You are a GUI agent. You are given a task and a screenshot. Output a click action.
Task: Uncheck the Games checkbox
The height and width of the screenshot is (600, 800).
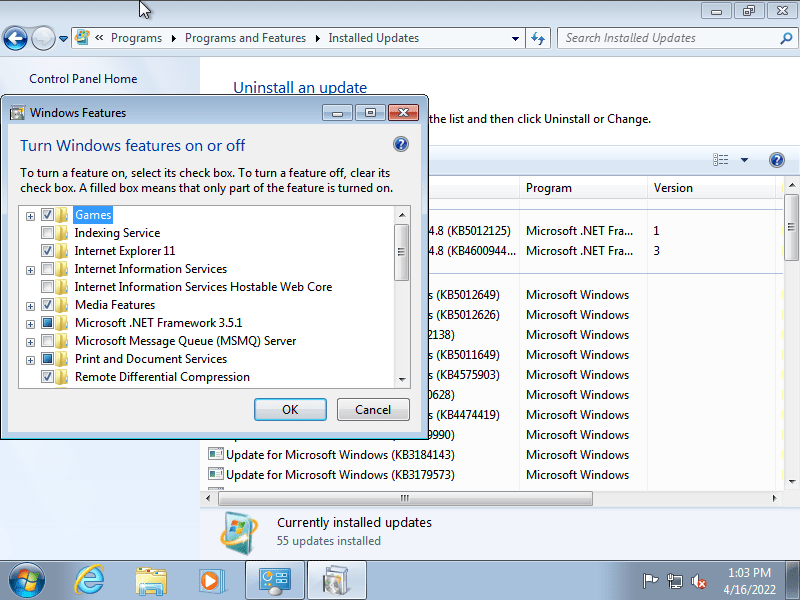pos(47,215)
